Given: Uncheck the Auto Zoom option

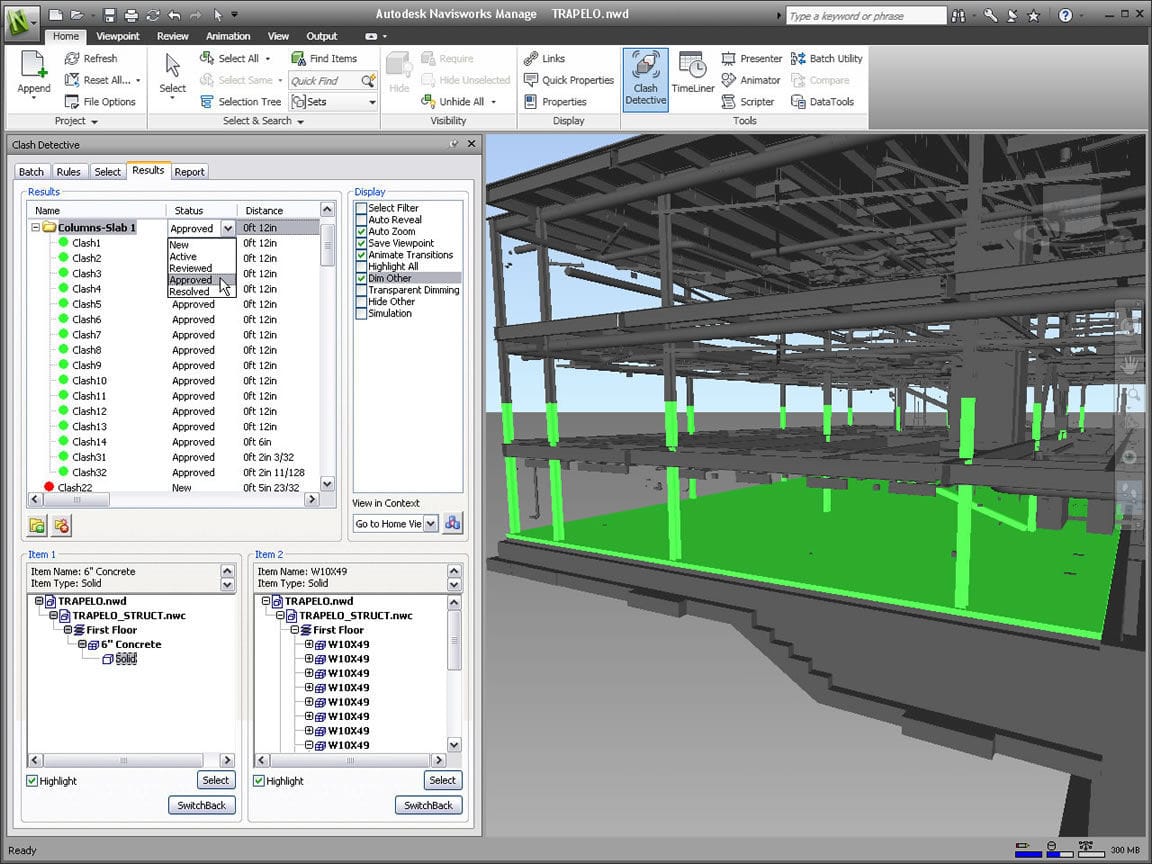Looking at the screenshot, I should point(362,232).
